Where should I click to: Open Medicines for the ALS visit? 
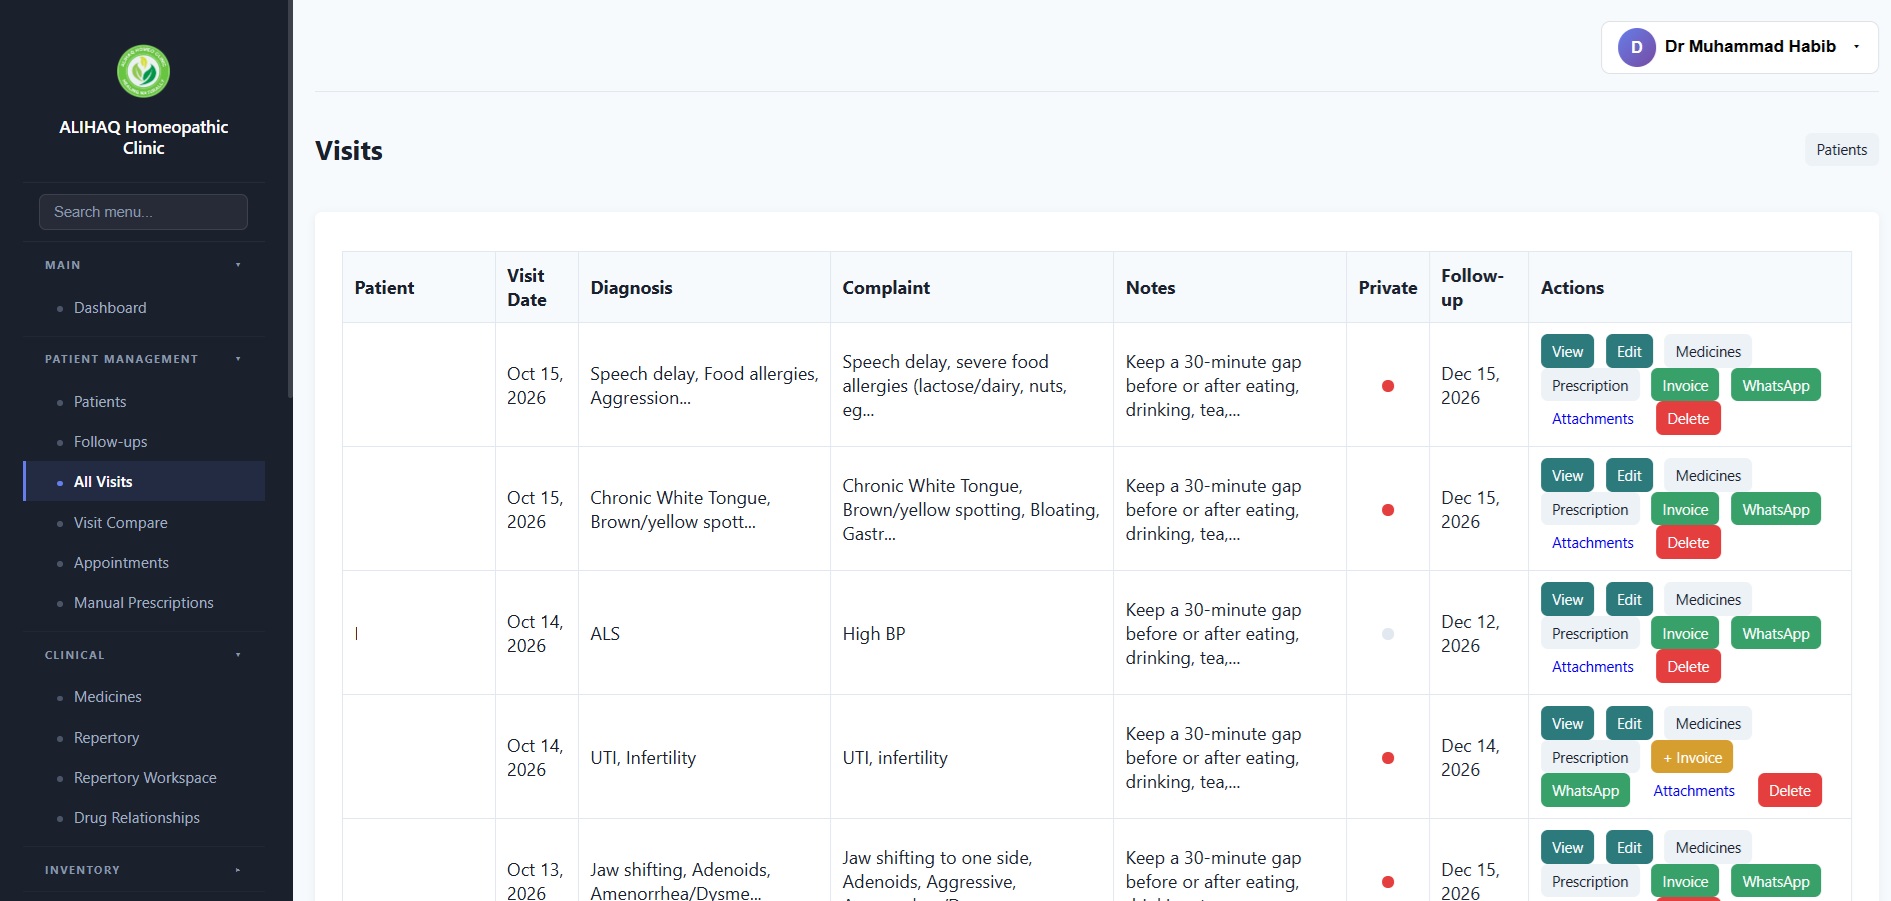coord(1708,600)
